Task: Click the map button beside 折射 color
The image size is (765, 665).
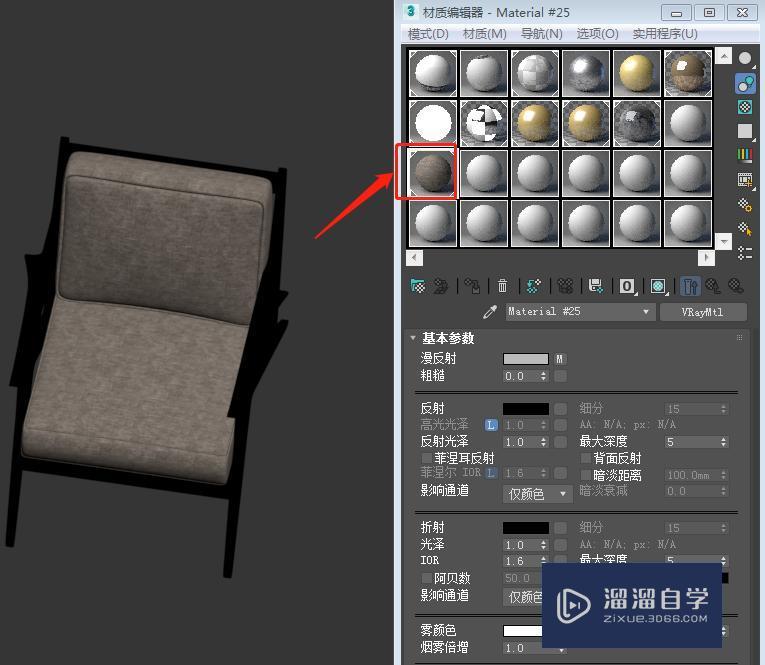Action: [x=561, y=528]
